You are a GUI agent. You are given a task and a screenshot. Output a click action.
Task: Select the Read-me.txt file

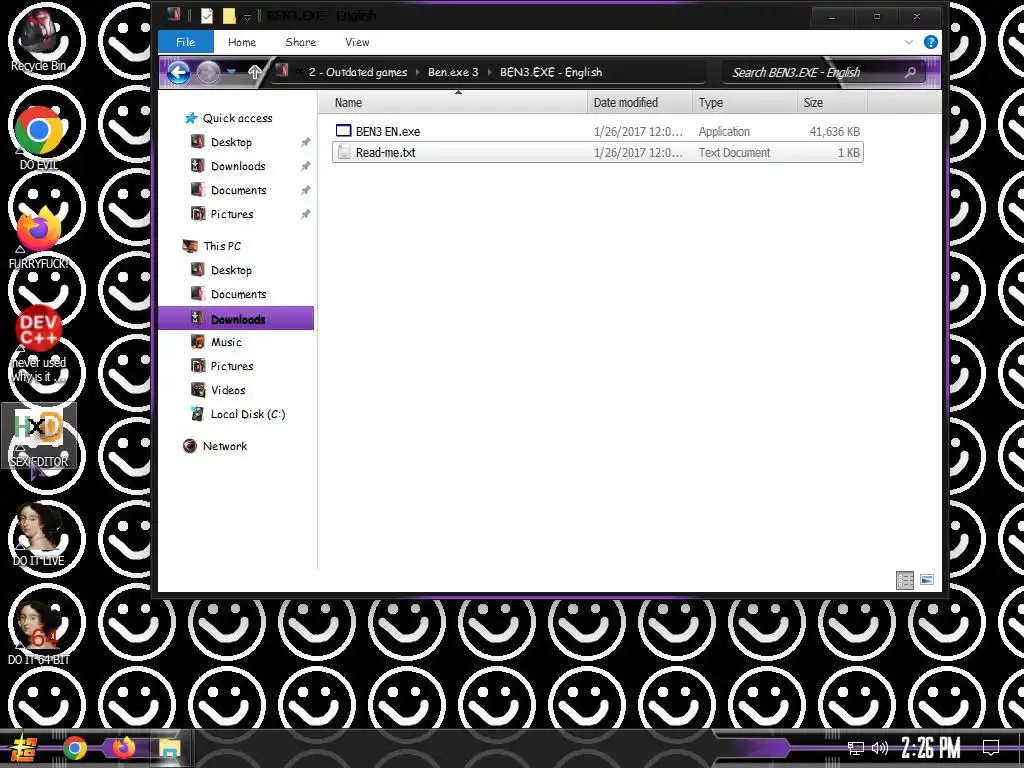click(x=598, y=152)
